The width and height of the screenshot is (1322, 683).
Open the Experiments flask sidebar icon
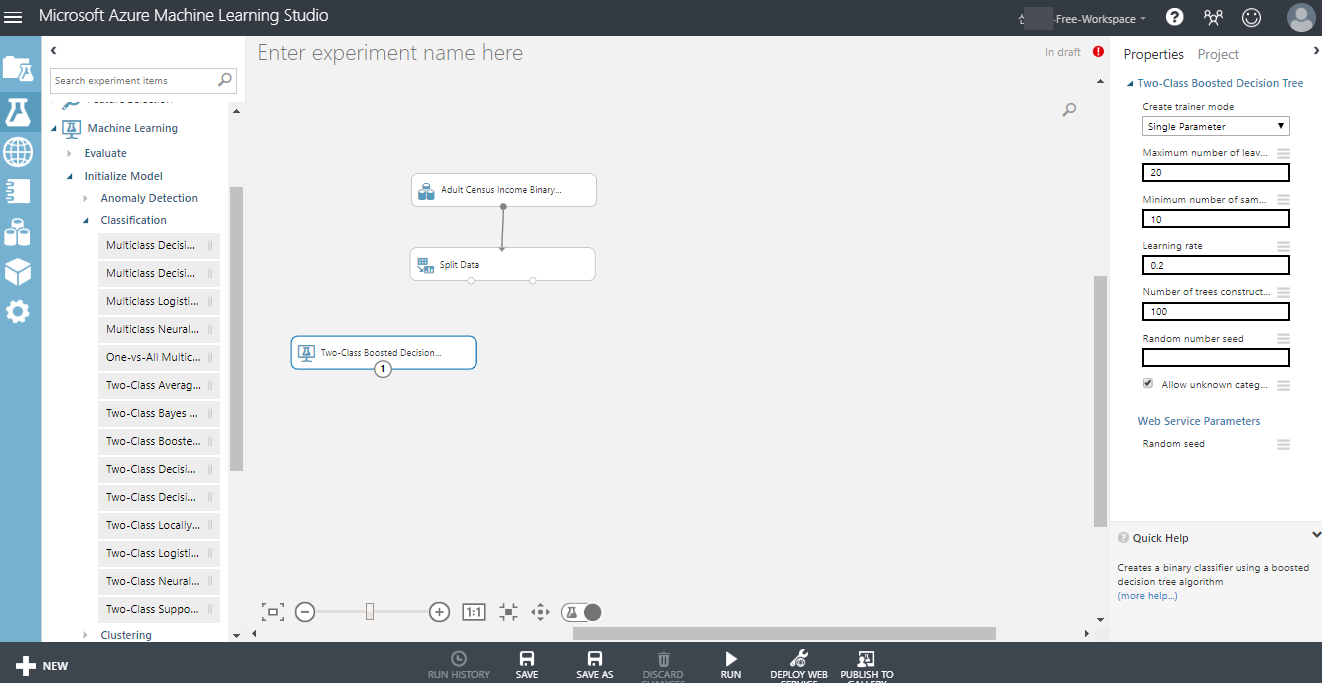18,111
